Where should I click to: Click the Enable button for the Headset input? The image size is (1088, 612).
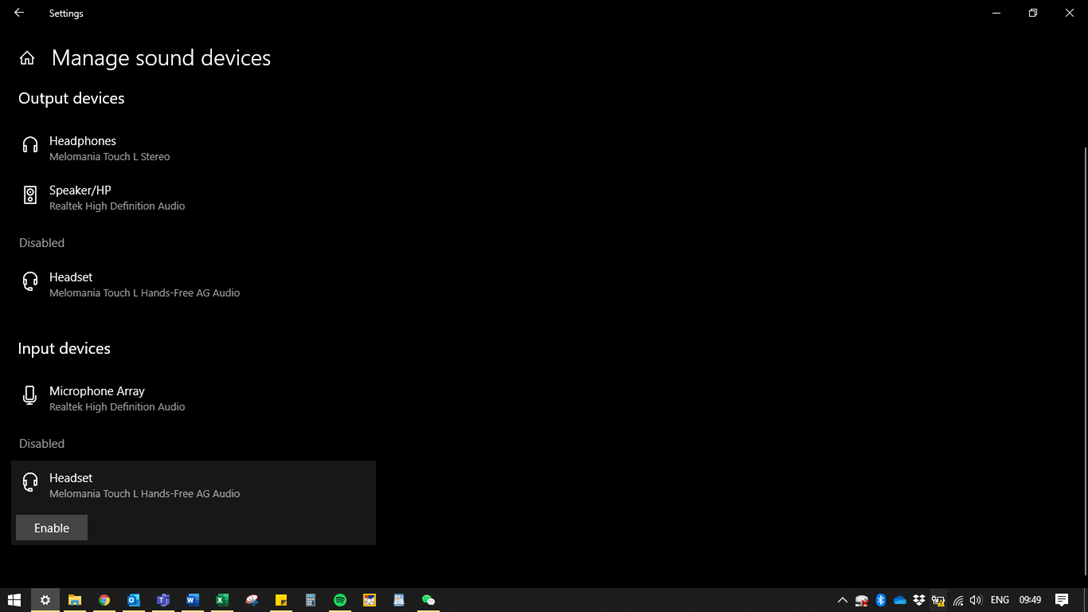52,528
